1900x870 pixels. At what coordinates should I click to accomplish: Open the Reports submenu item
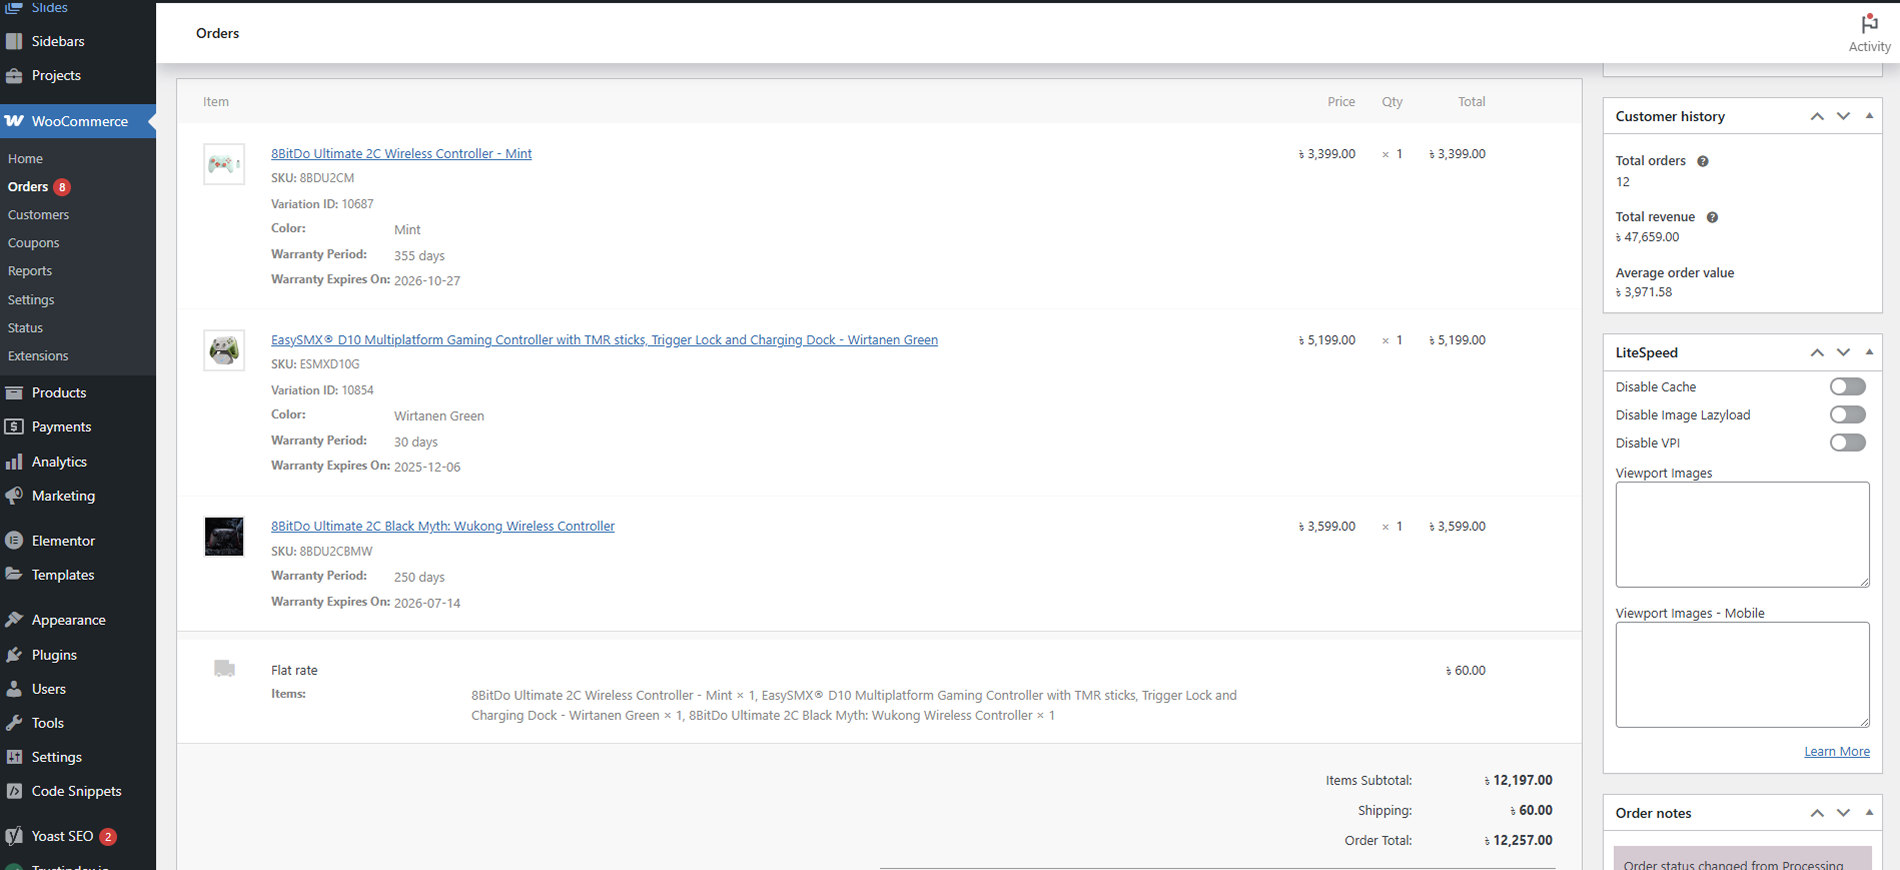coord(30,271)
